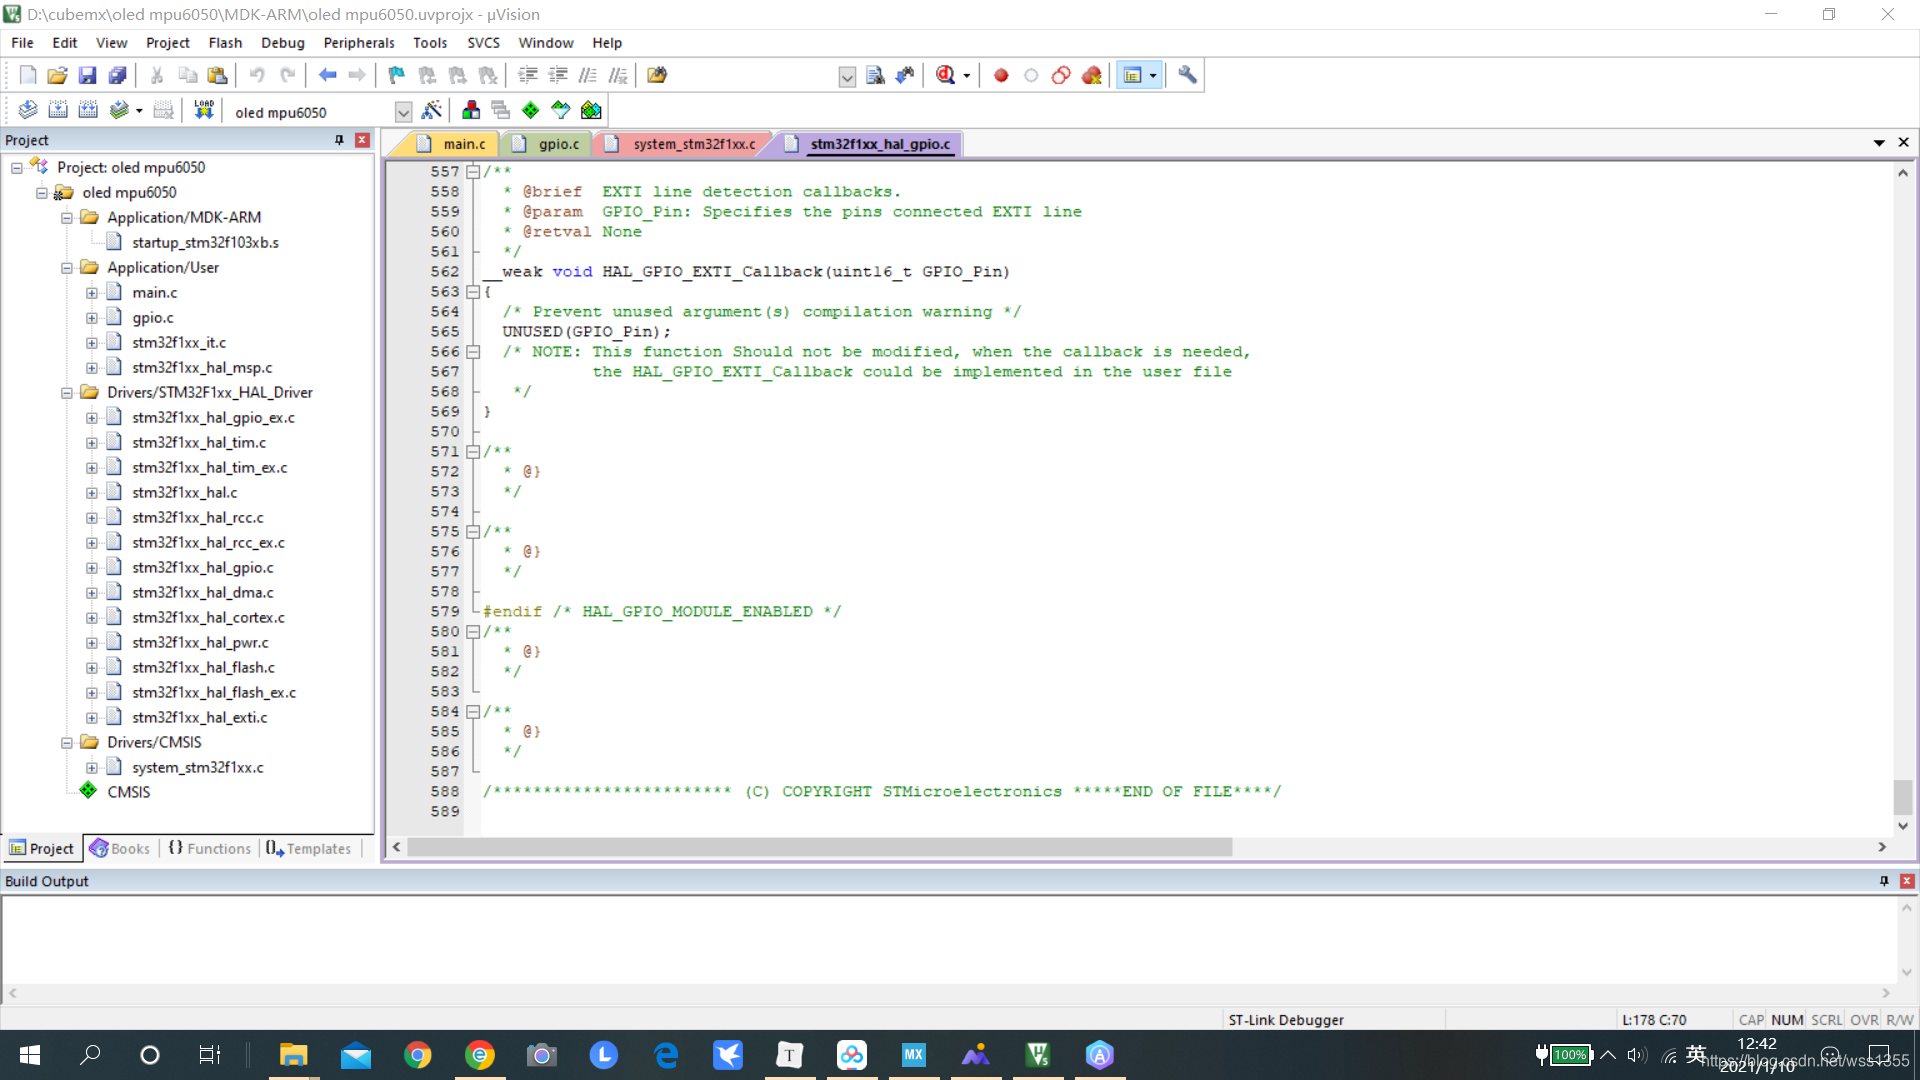This screenshot has width=1920, height=1080.
Task: Switch to the Functions panel tab
Action: click(210, 848)
